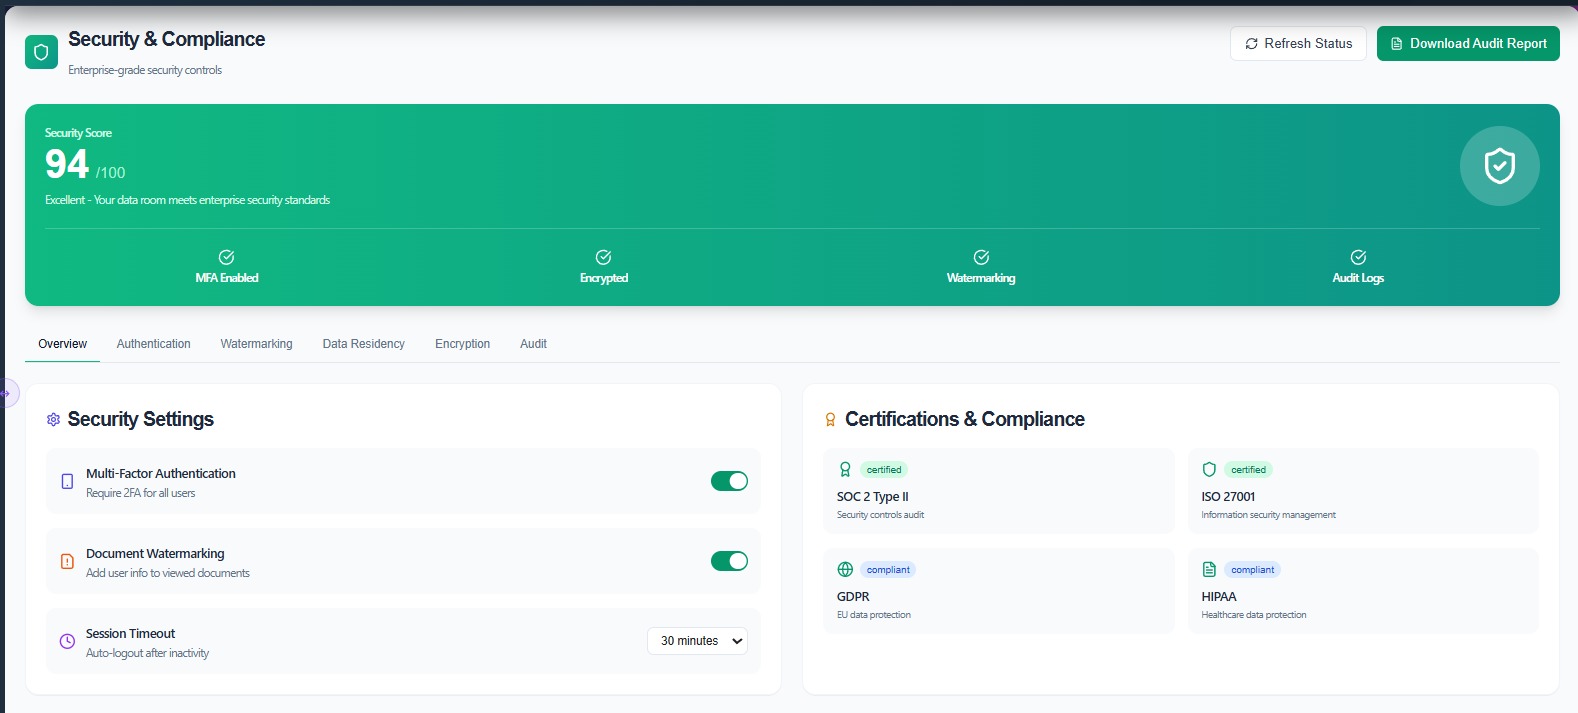Image resolution: width=1578 pixels, height=713 pixels.
Task: Open the Session Timeout 30 minutes dropdown
Action: 697,641
